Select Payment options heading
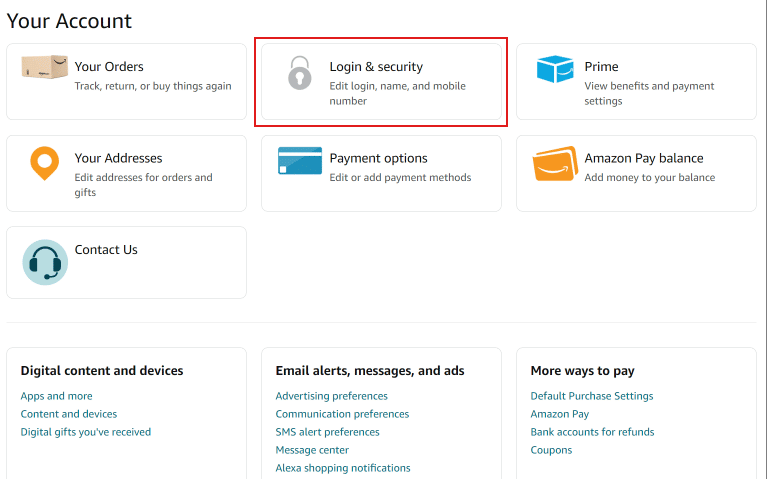 coord(378,158)
